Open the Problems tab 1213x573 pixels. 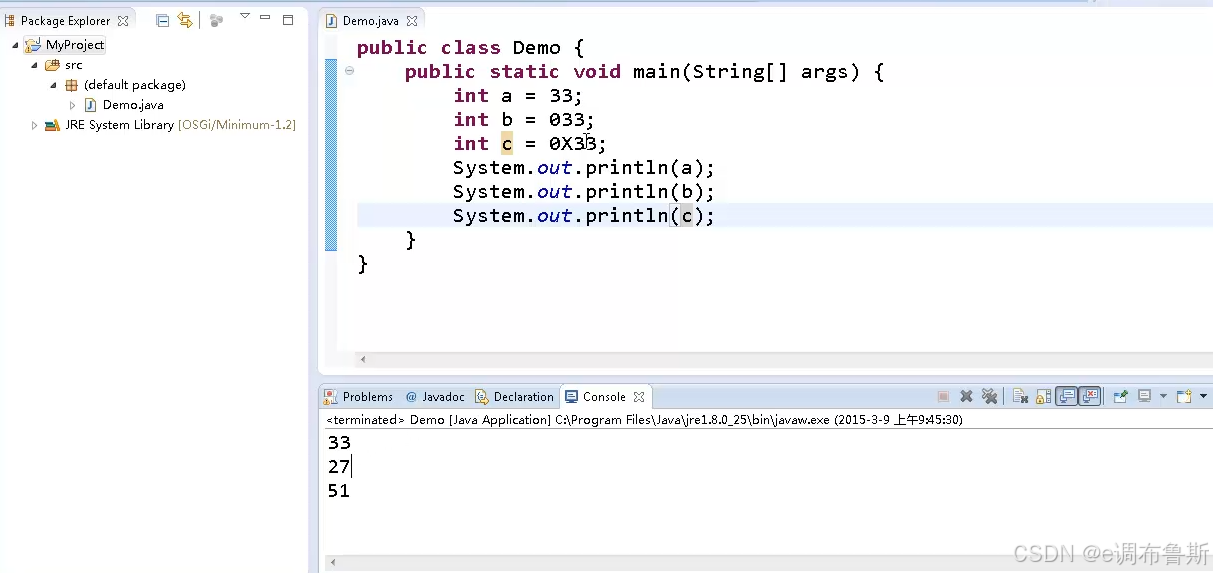coord(359,397)
